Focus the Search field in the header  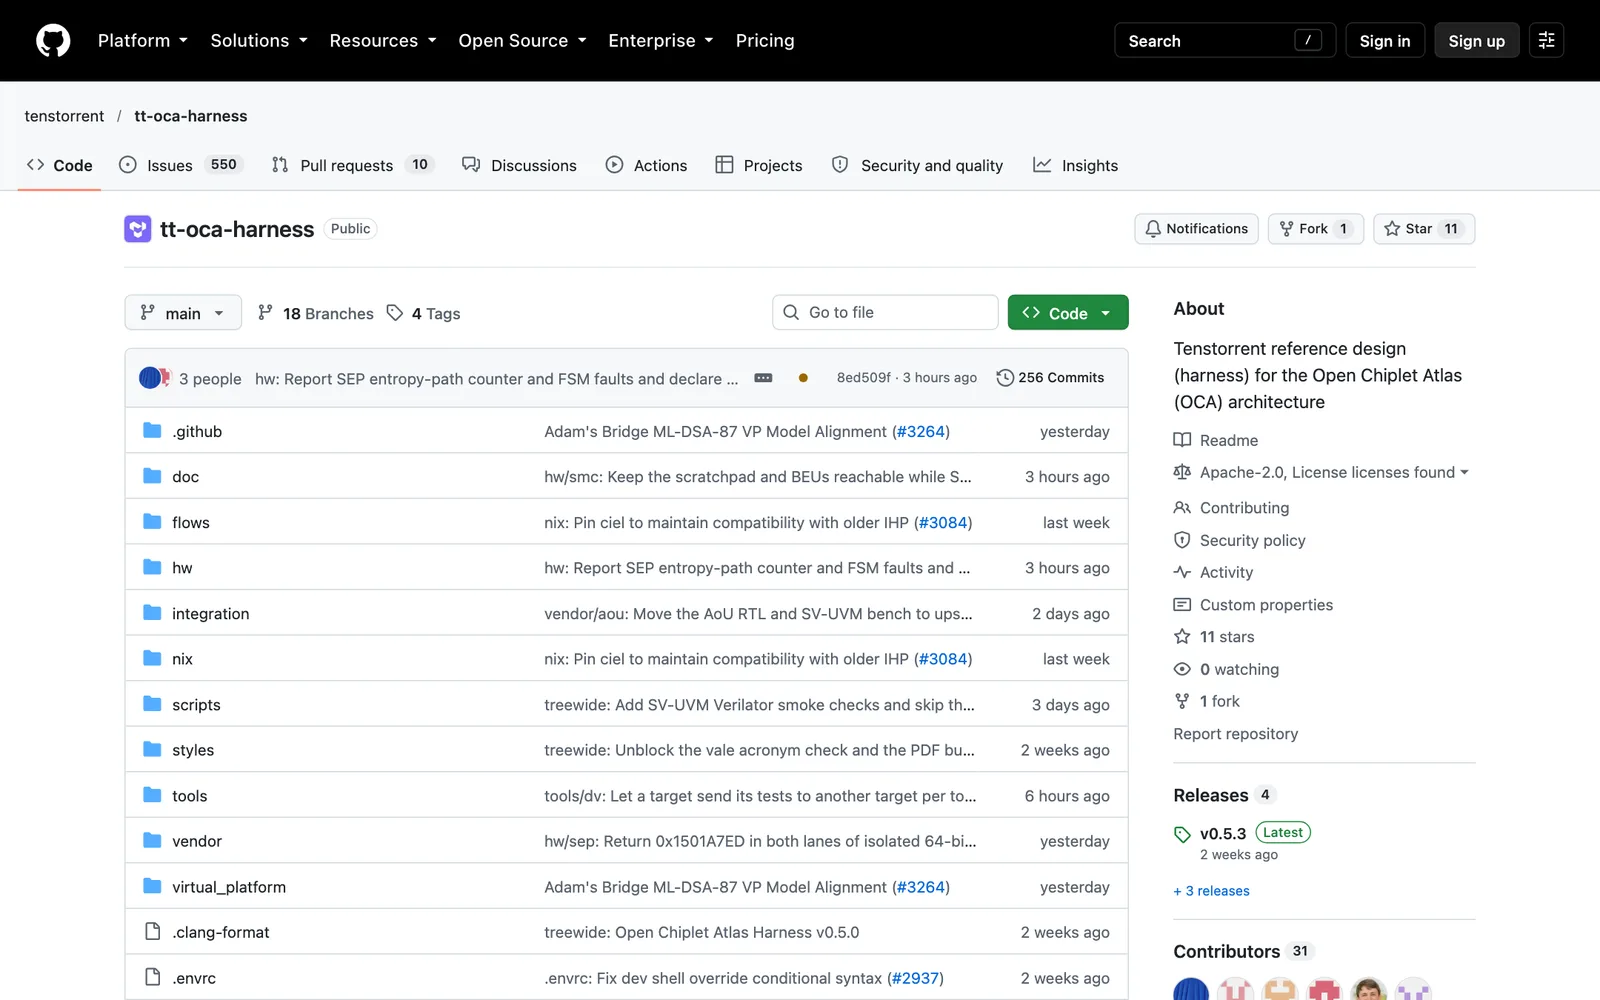coord(1225,41)
